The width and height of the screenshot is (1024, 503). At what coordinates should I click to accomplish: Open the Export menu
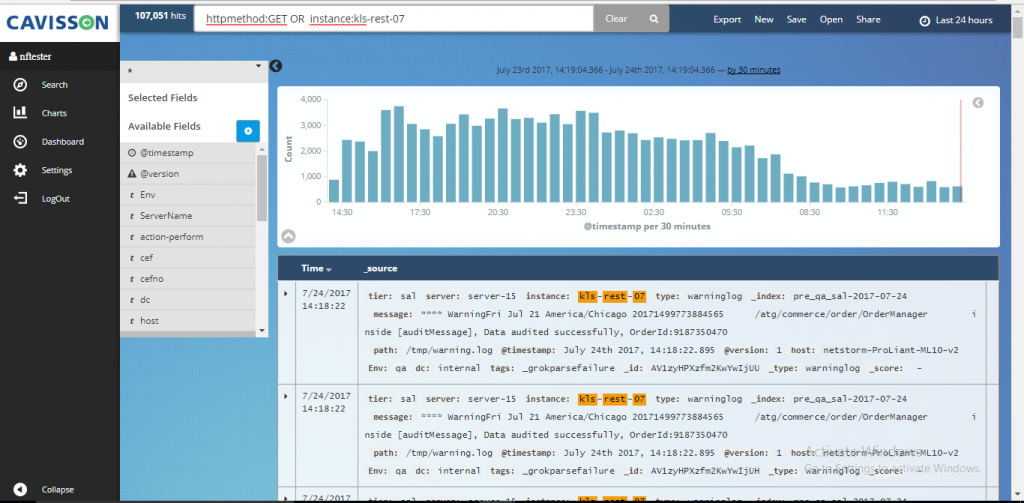pos(727,20)
